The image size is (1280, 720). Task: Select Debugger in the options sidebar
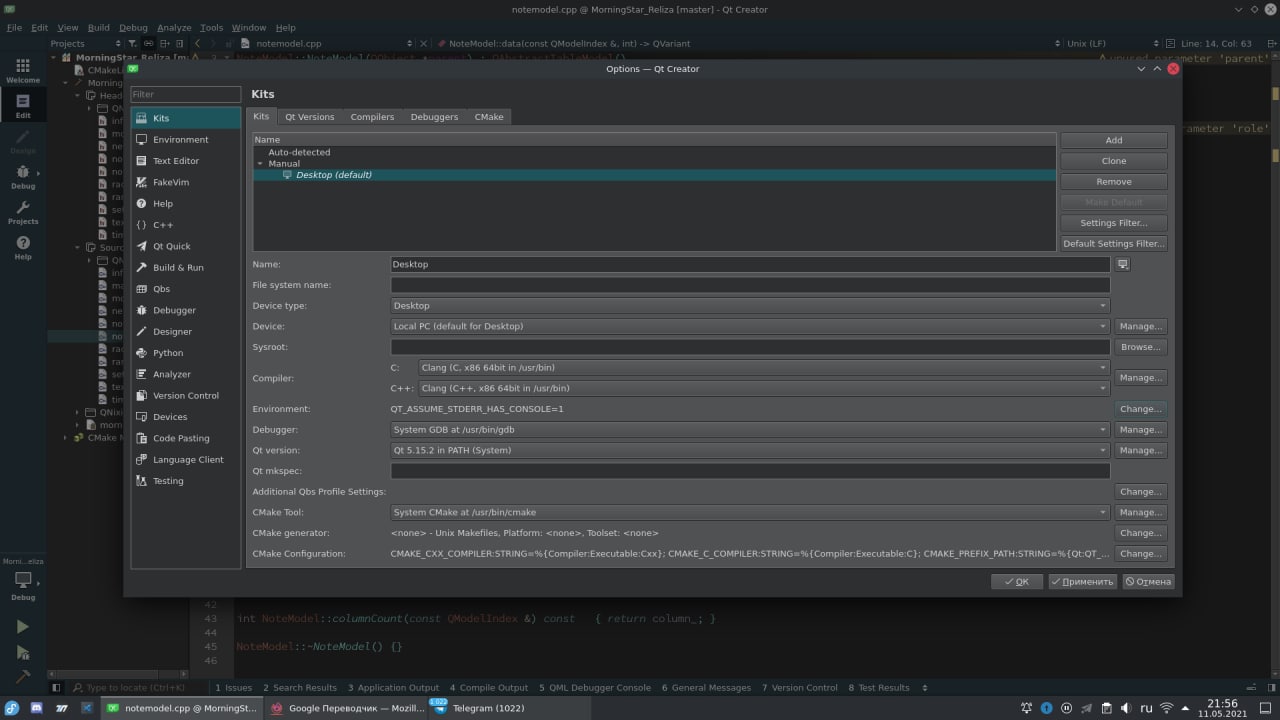tap(186, 310)
